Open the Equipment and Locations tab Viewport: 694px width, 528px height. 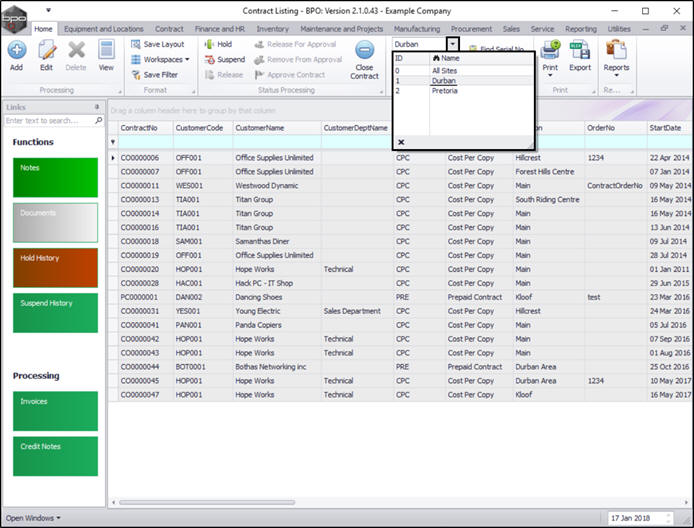click(104, 29)
